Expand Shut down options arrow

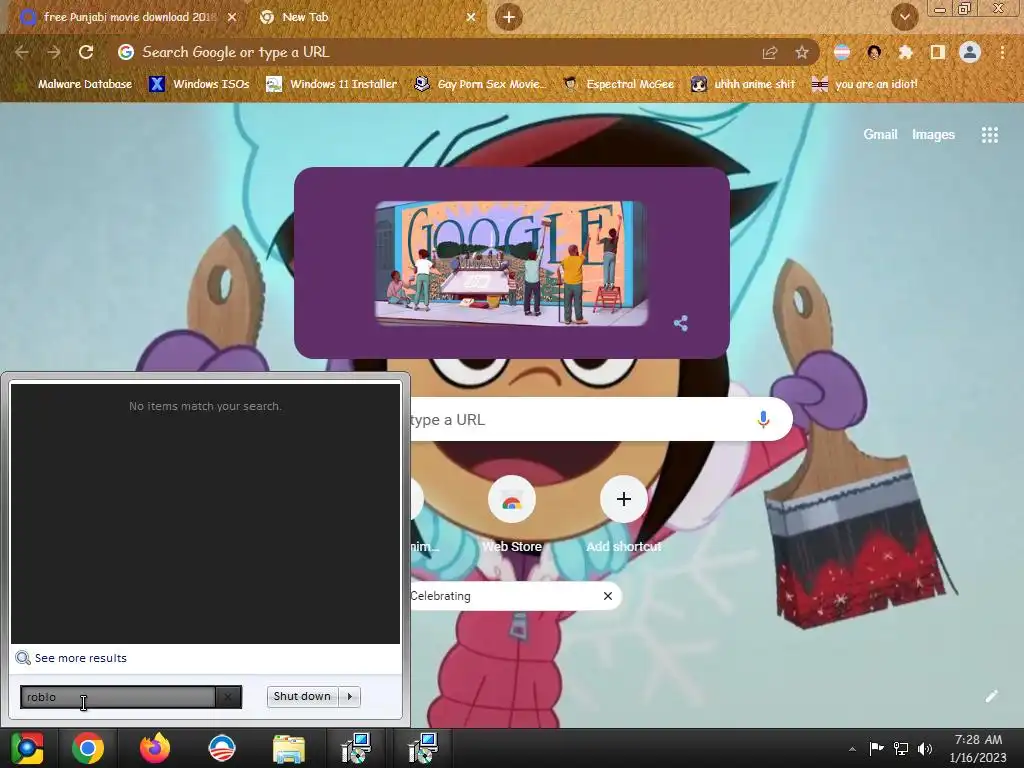click(350, 696)
